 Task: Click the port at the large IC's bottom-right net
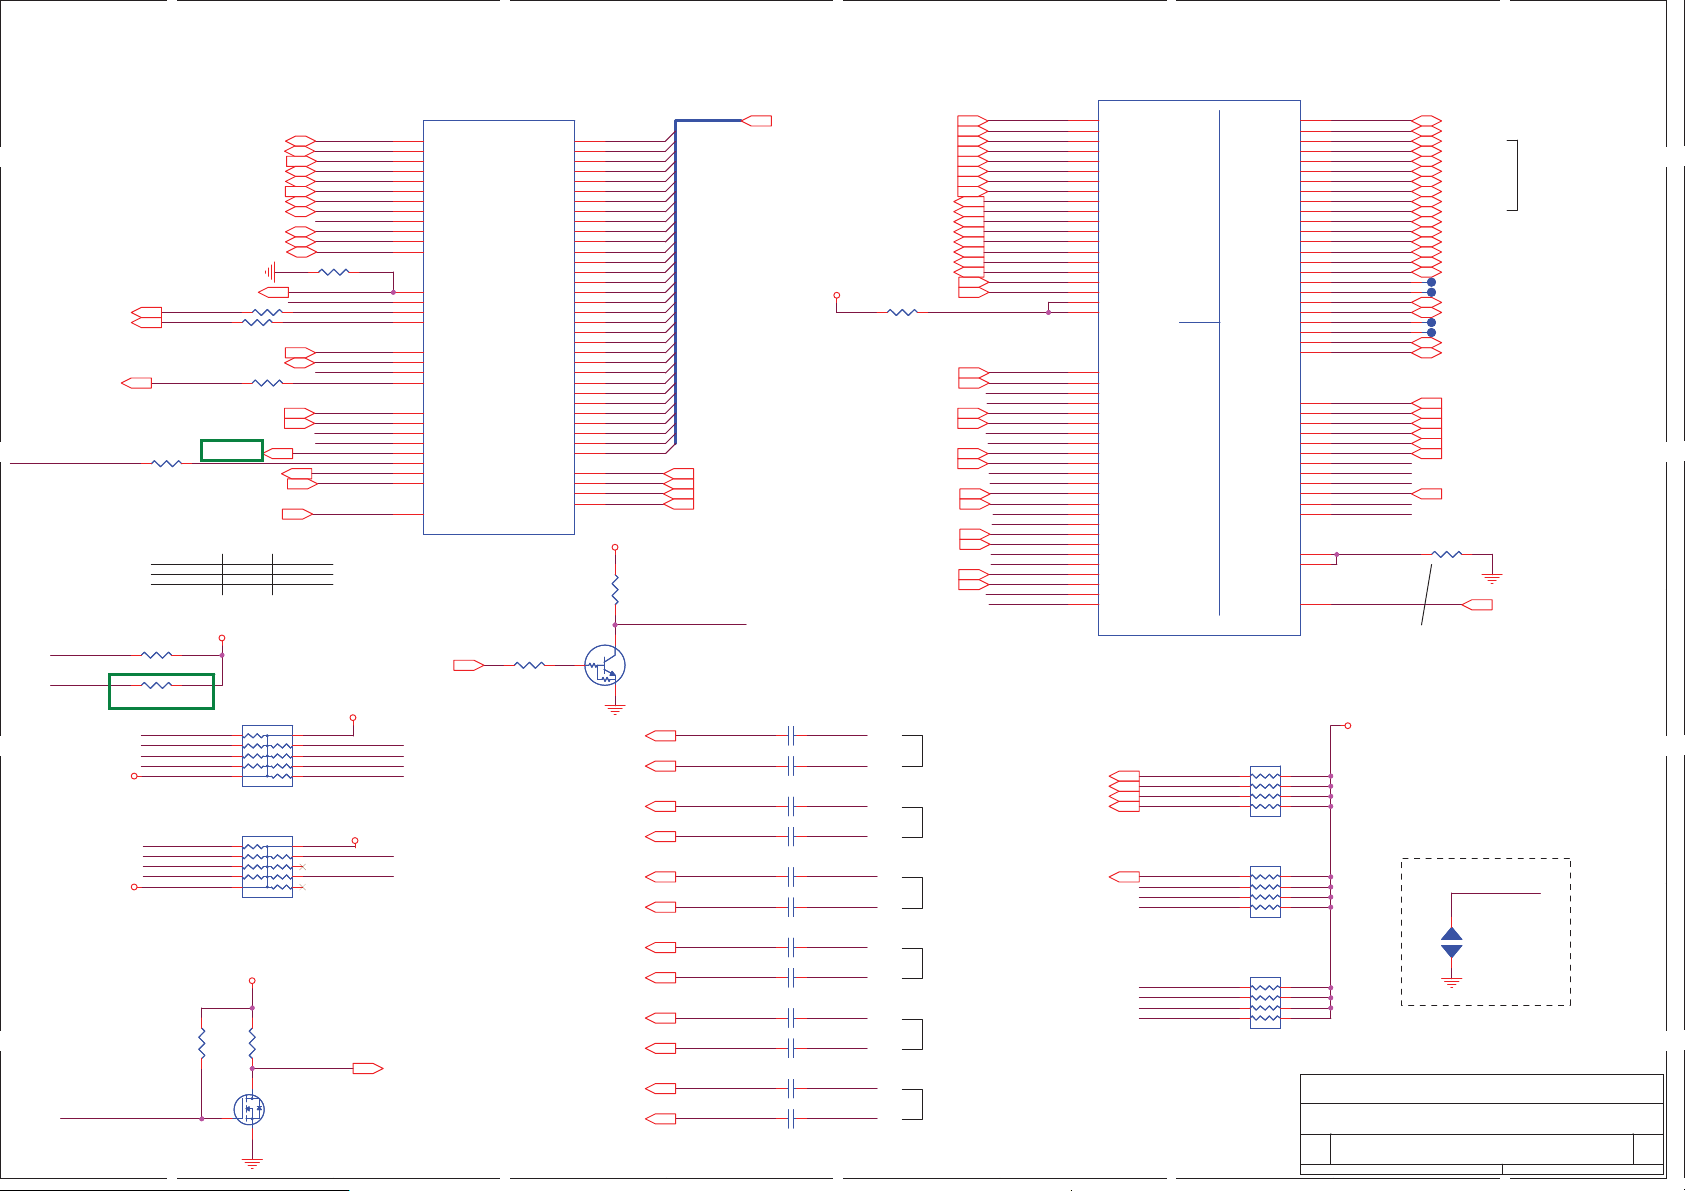point(1477,605)
